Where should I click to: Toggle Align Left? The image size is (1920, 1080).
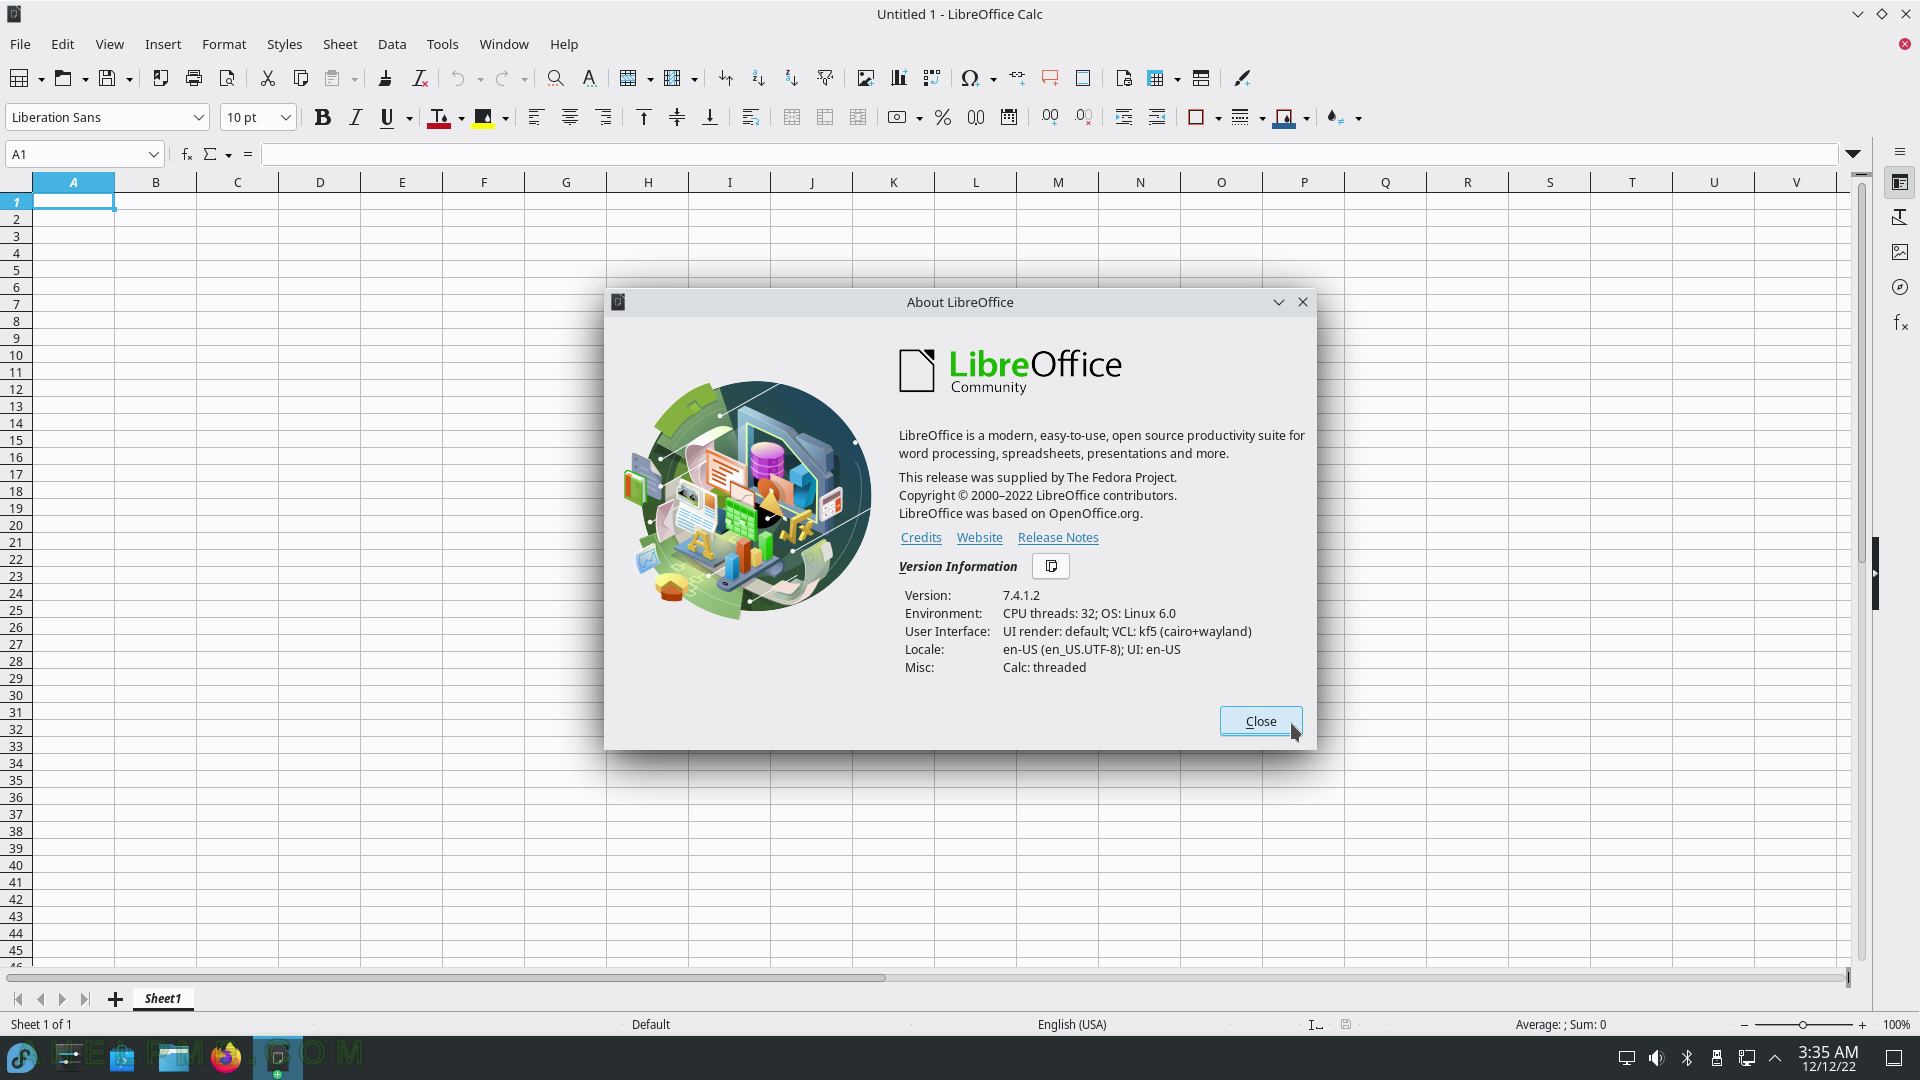(535, 117)
